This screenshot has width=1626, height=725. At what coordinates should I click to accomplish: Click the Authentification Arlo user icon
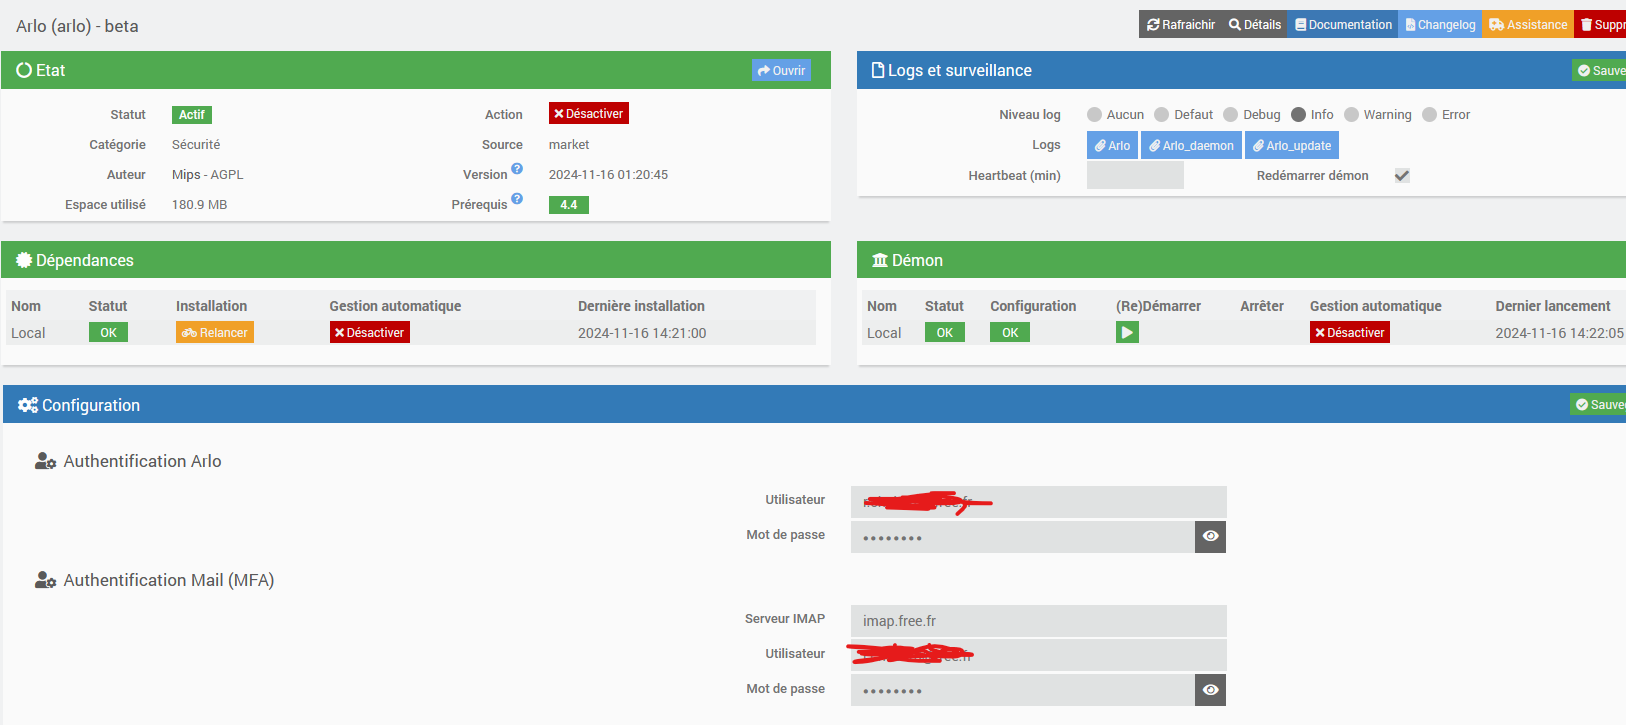(45, 461)
